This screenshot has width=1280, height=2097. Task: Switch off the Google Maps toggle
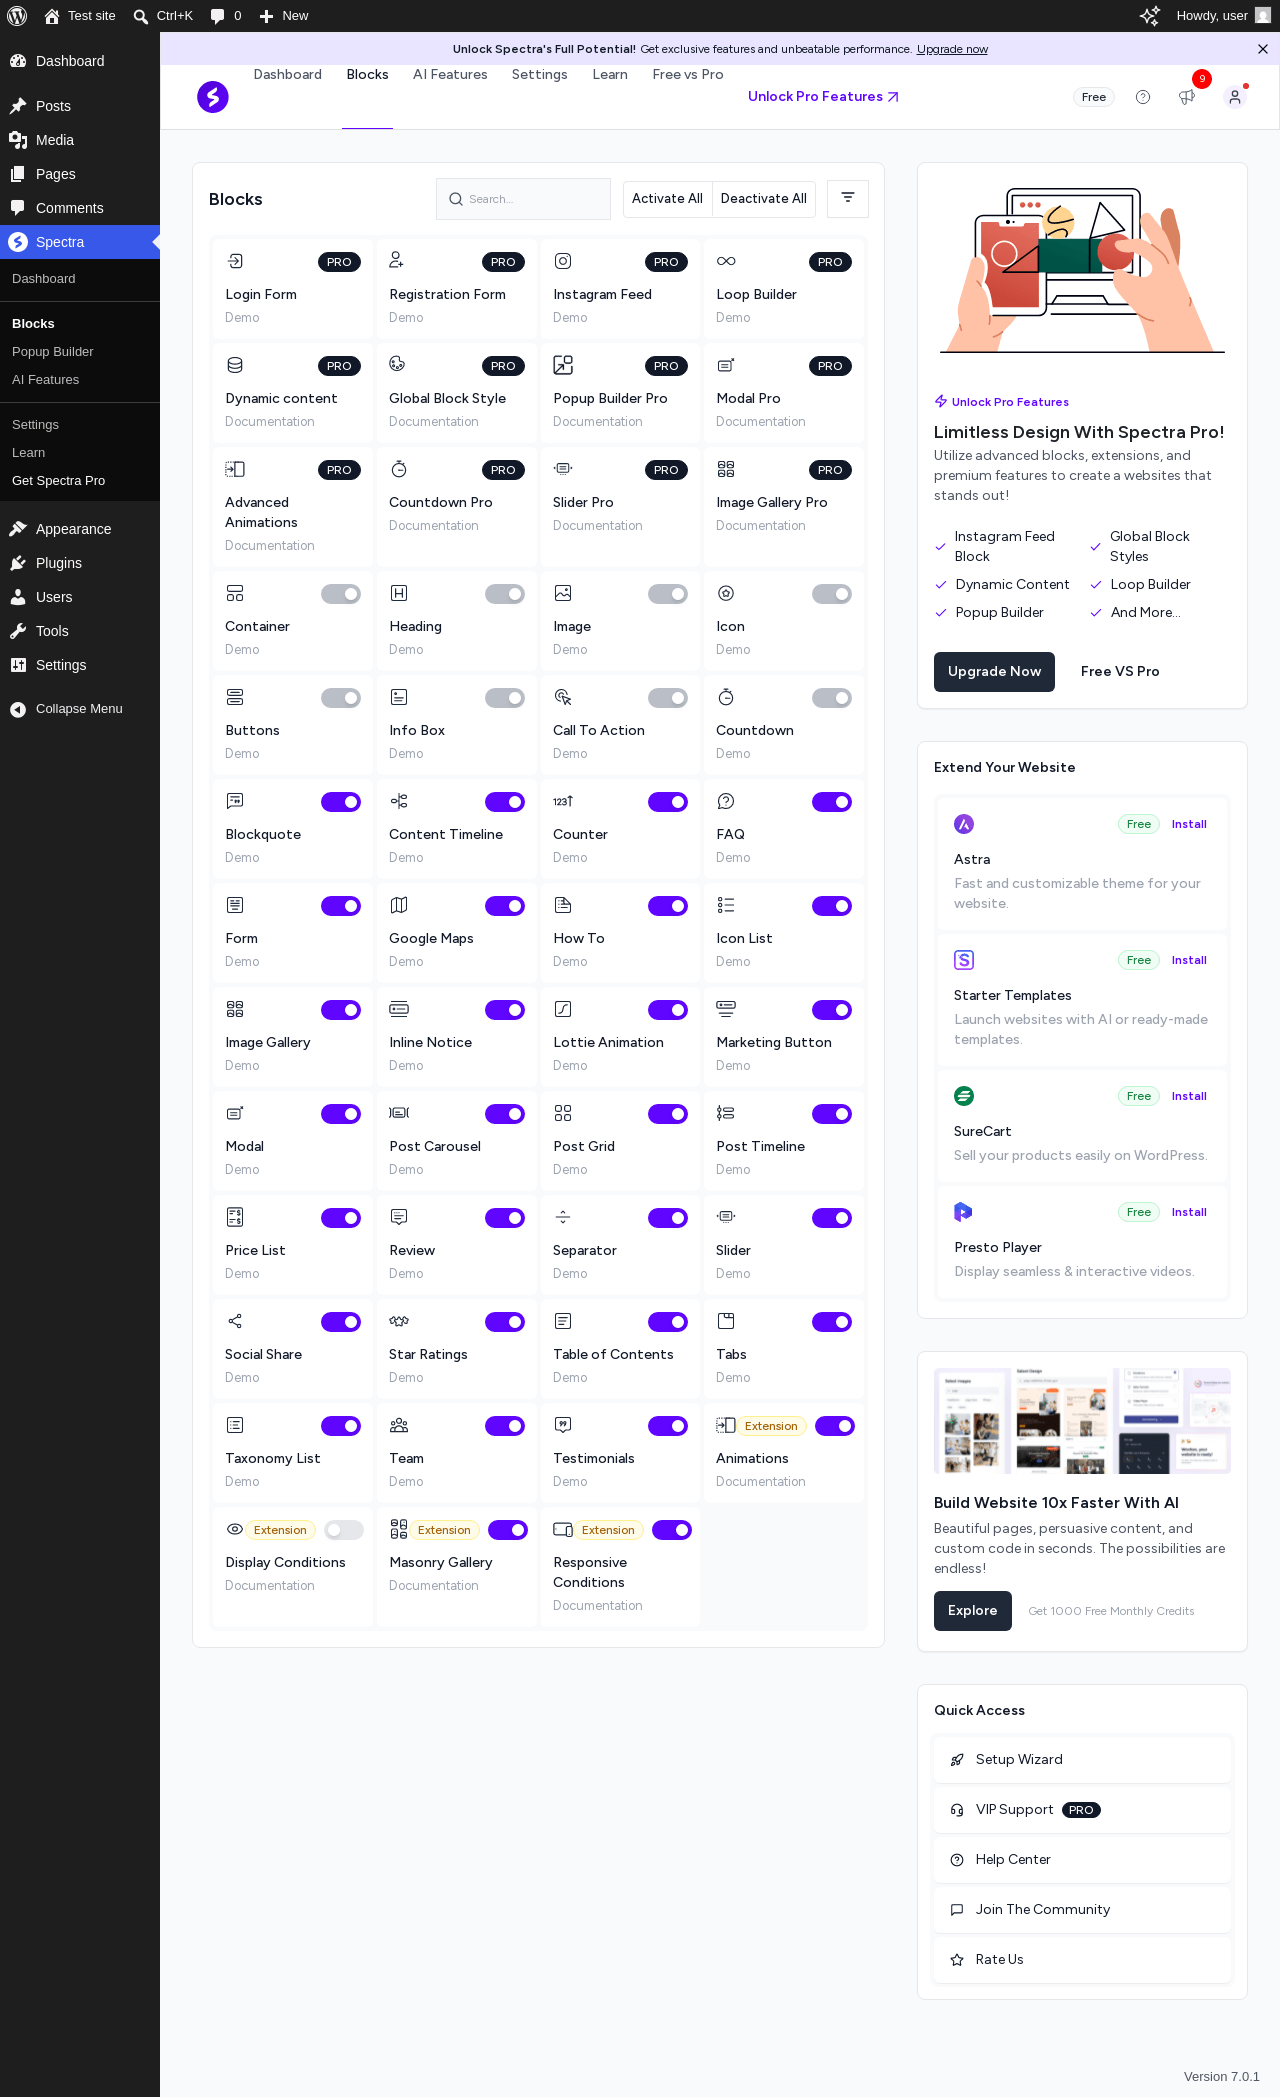(505, 906)
